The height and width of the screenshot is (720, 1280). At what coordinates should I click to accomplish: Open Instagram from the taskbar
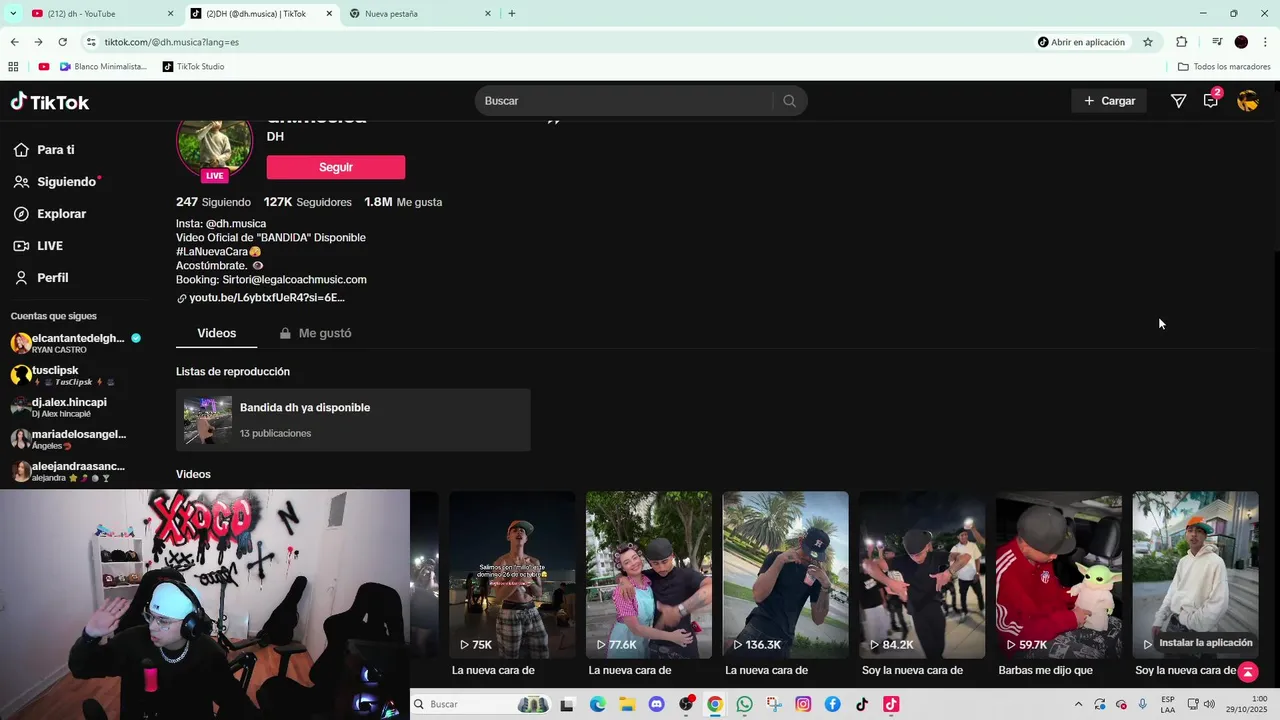pyautogui.click(x=803, y=704)
